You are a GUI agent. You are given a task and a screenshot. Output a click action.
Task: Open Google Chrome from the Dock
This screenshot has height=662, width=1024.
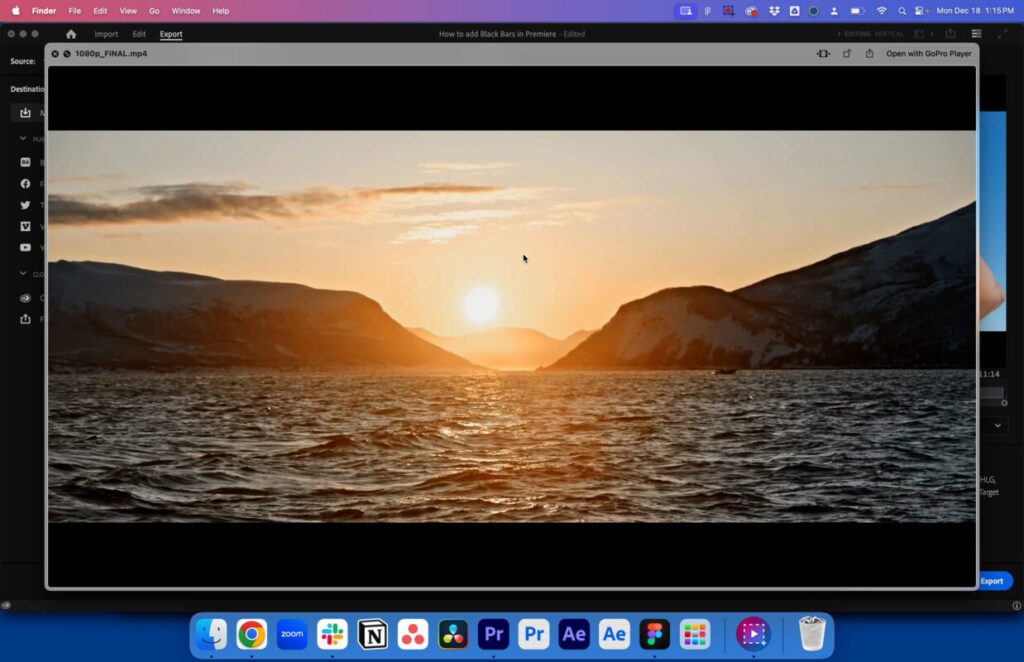tap(251, 634)
